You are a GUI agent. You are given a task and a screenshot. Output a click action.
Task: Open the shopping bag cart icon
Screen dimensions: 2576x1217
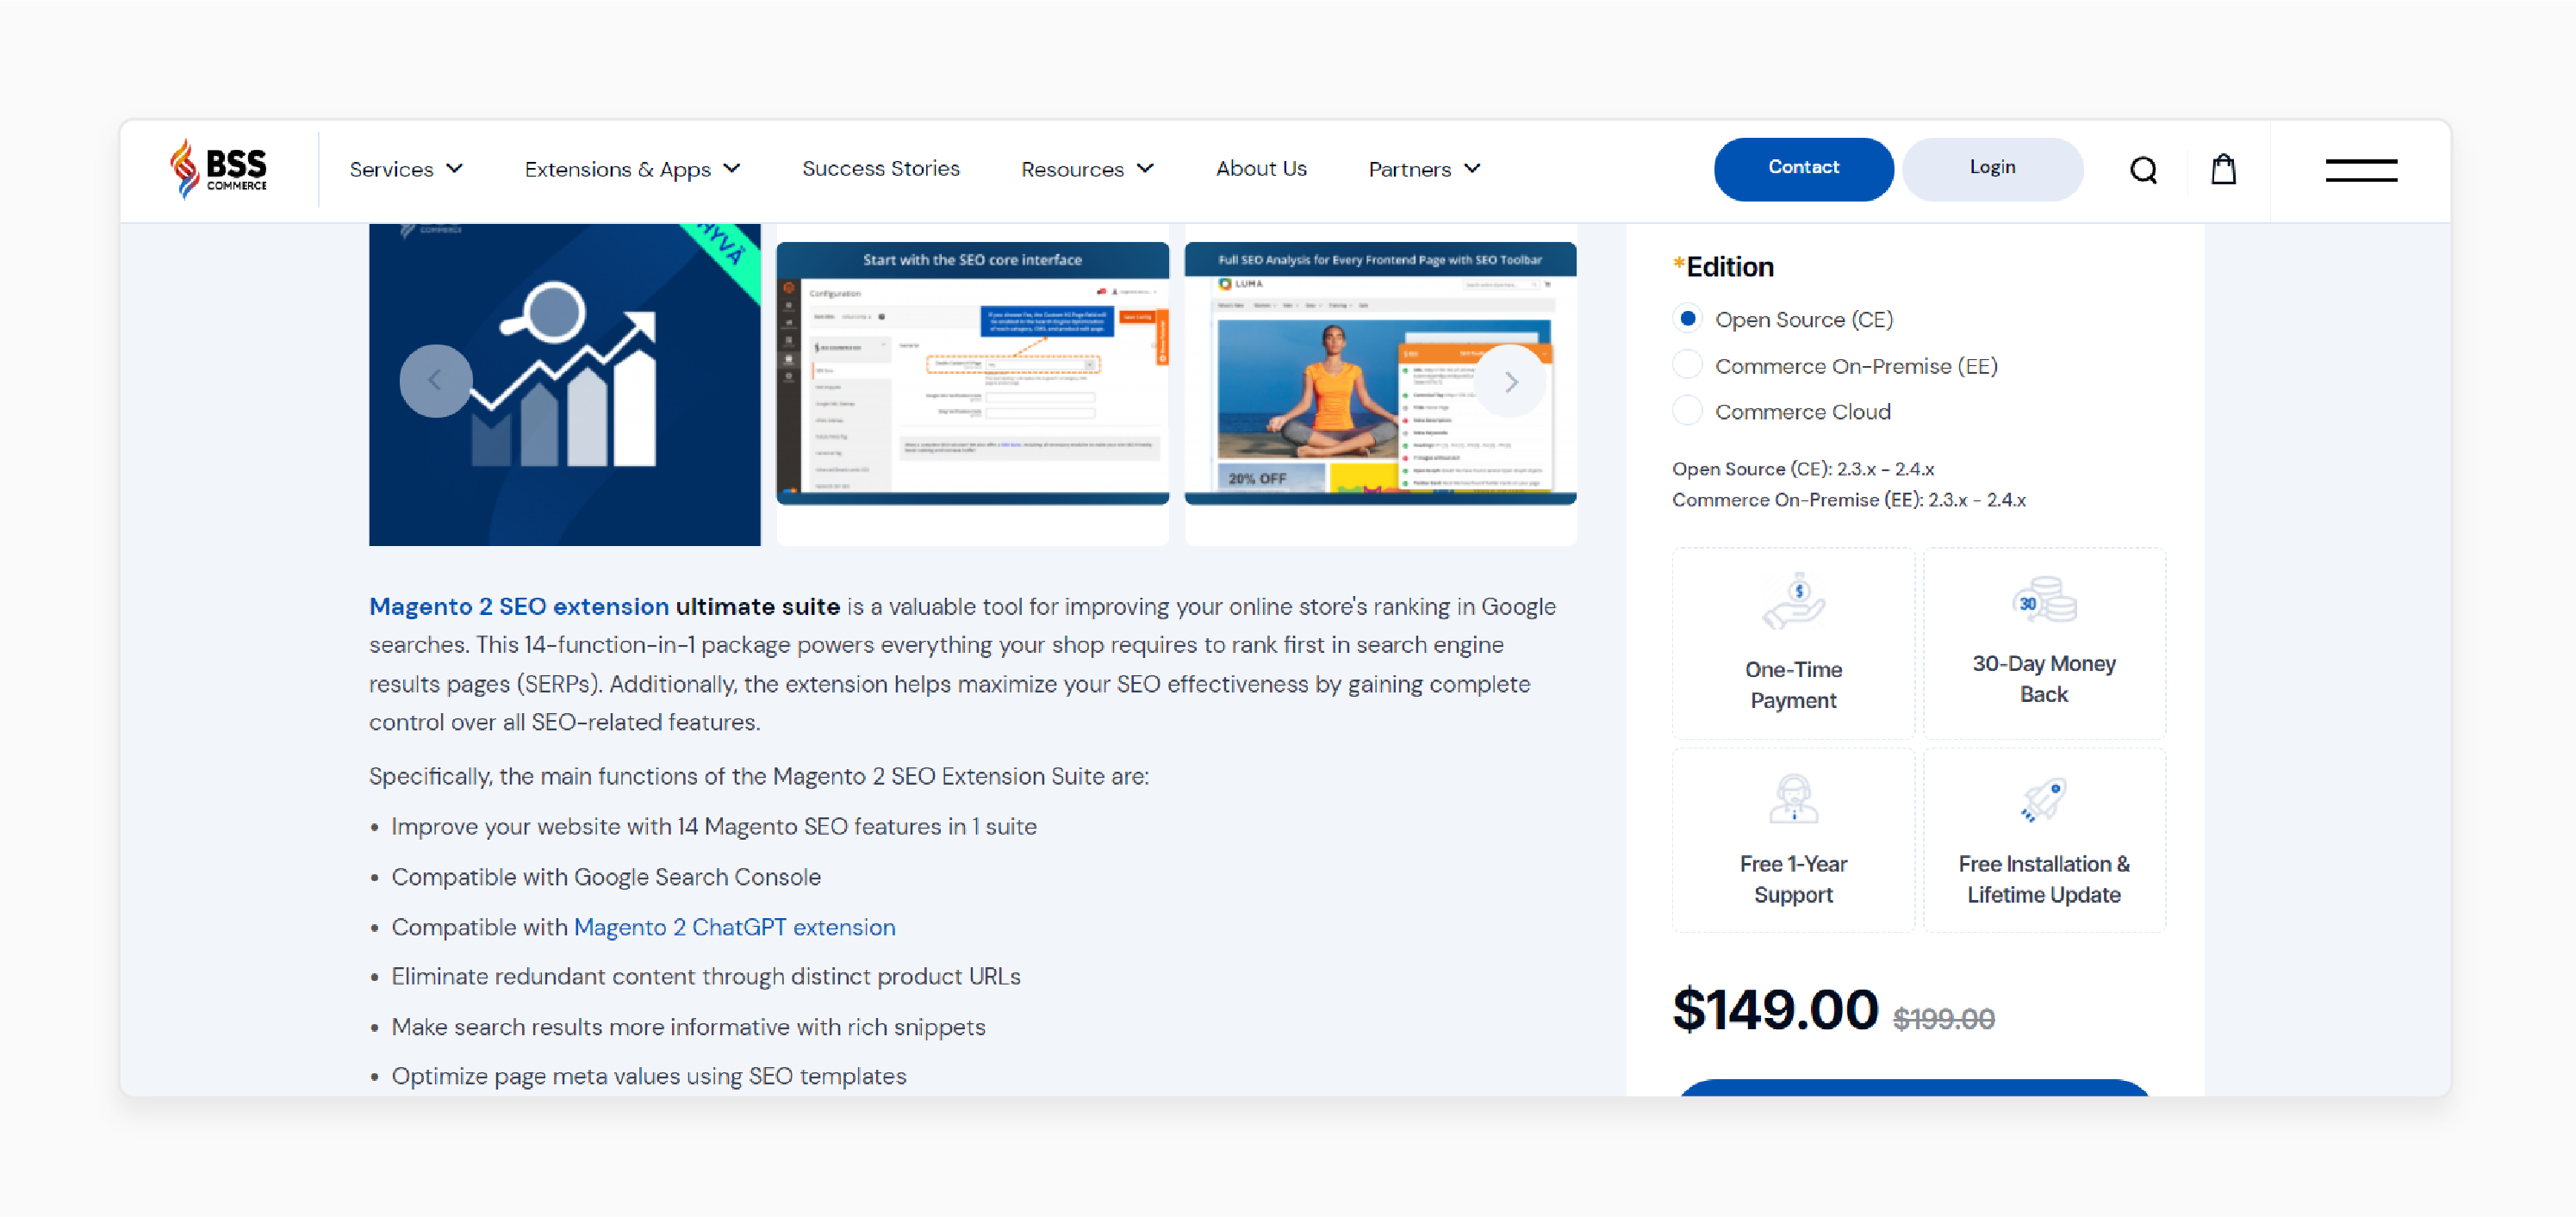click(x=2223, y=169)
